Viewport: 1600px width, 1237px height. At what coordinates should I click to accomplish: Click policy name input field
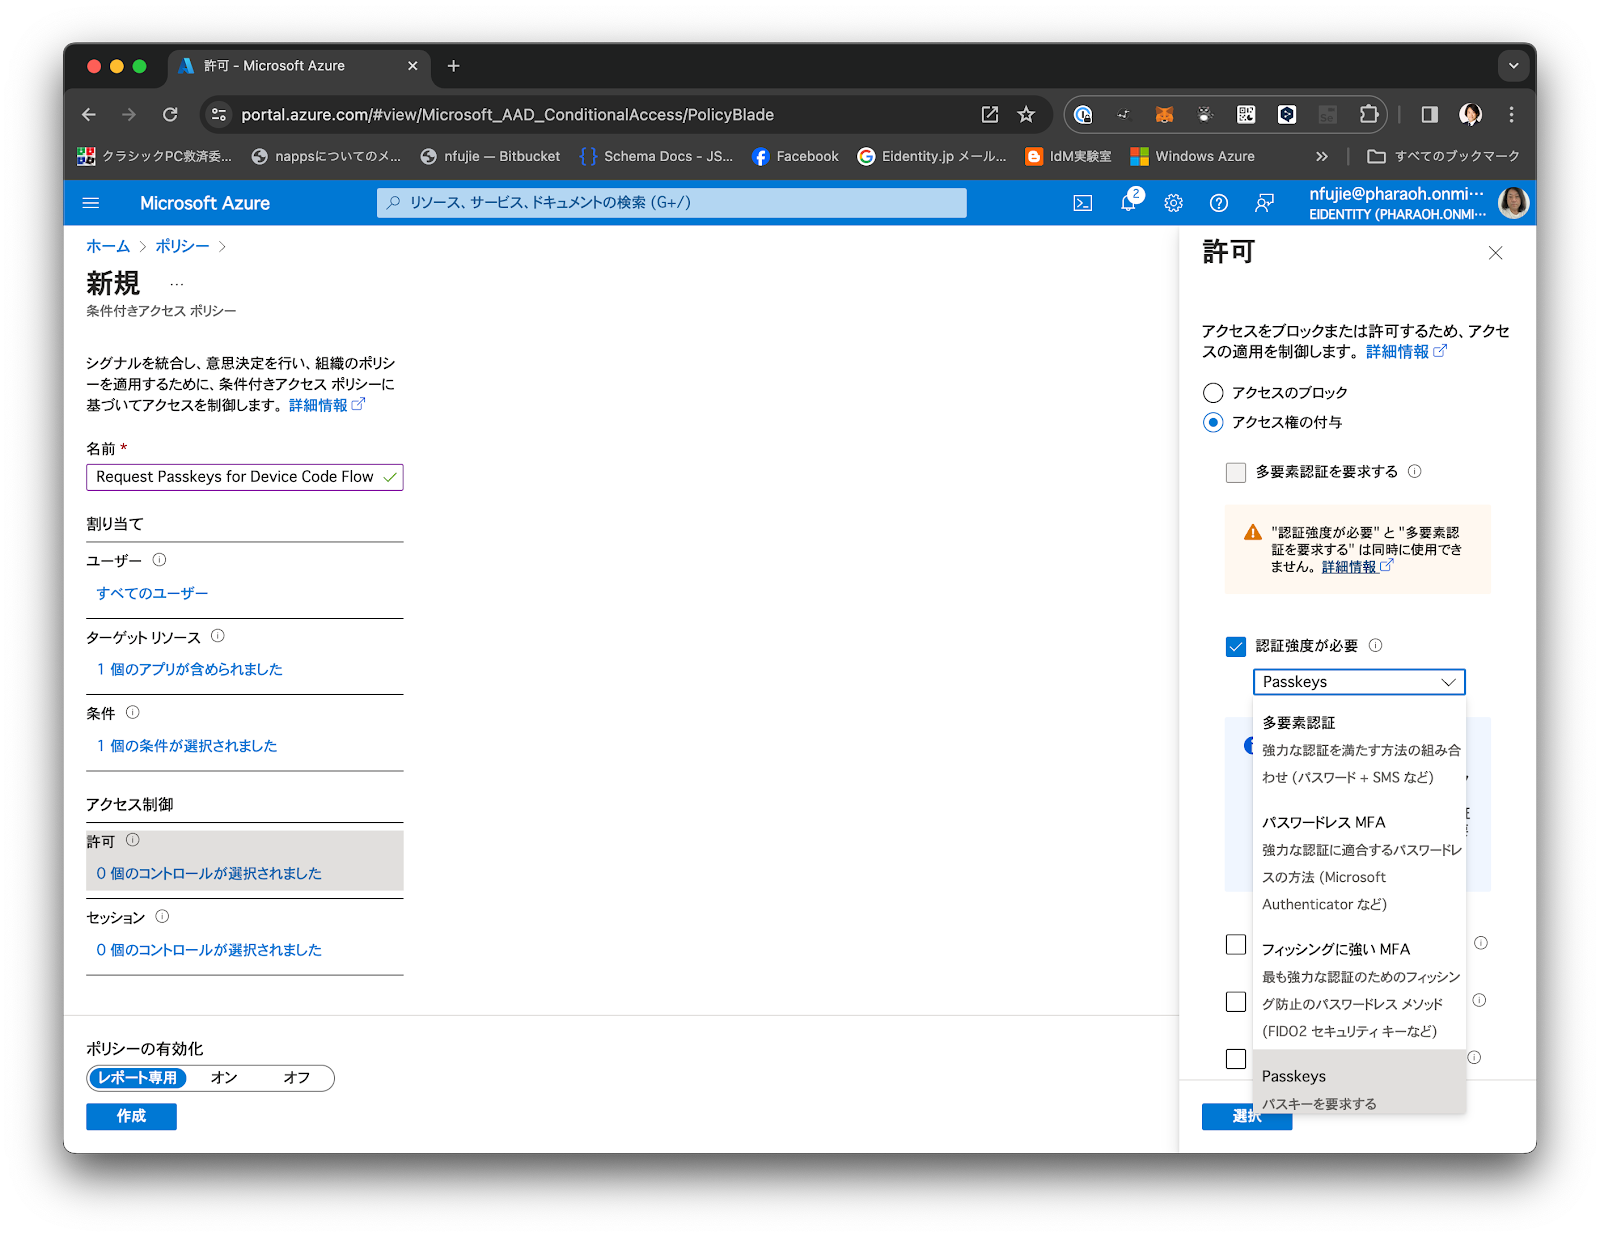[x=245, y=477]
